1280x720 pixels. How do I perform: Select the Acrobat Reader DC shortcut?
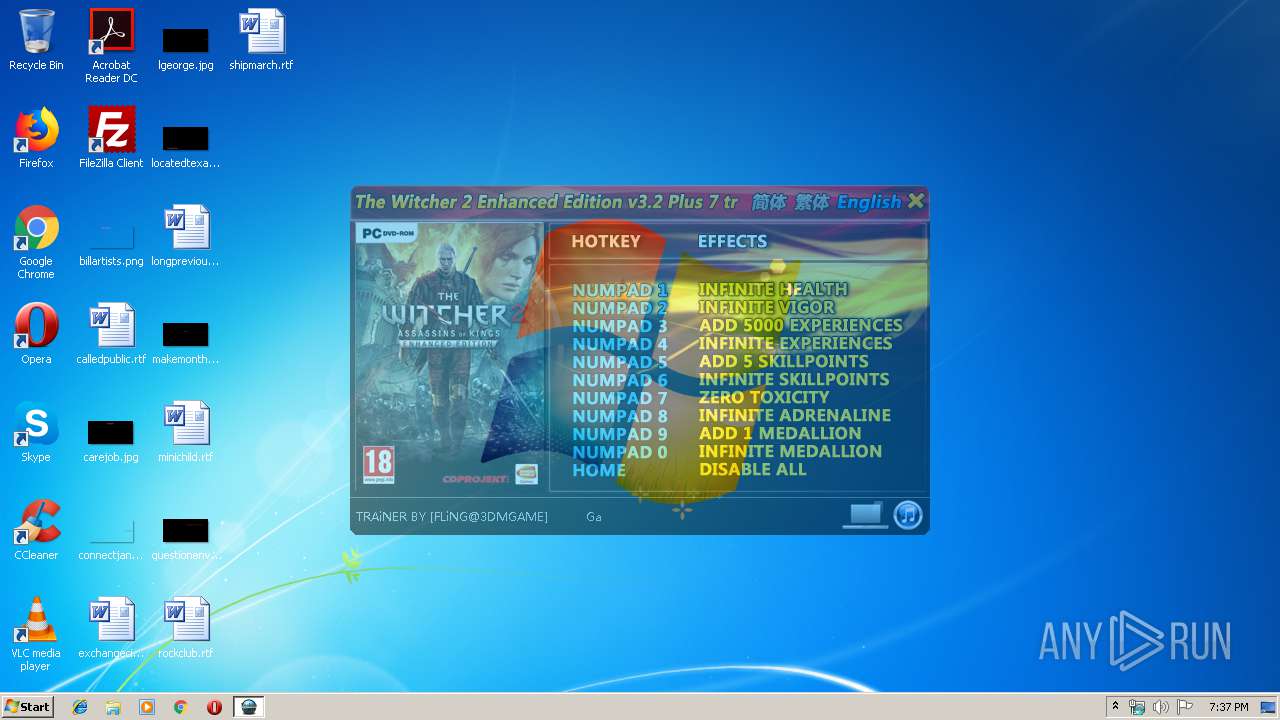tap(111, 46)
